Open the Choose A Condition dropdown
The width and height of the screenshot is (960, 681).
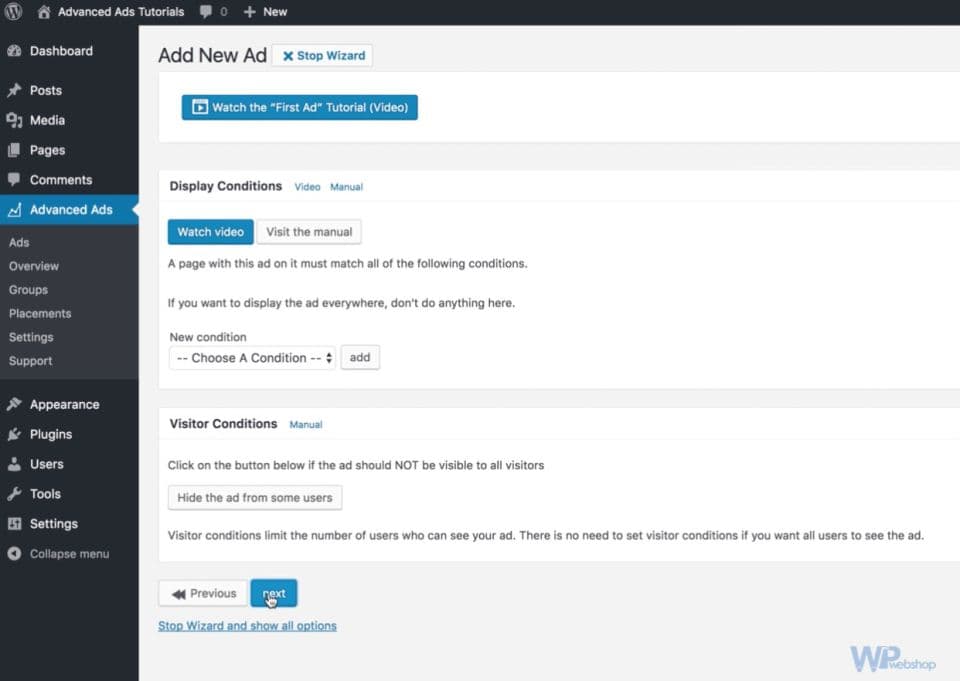click(x=252, y=358)
